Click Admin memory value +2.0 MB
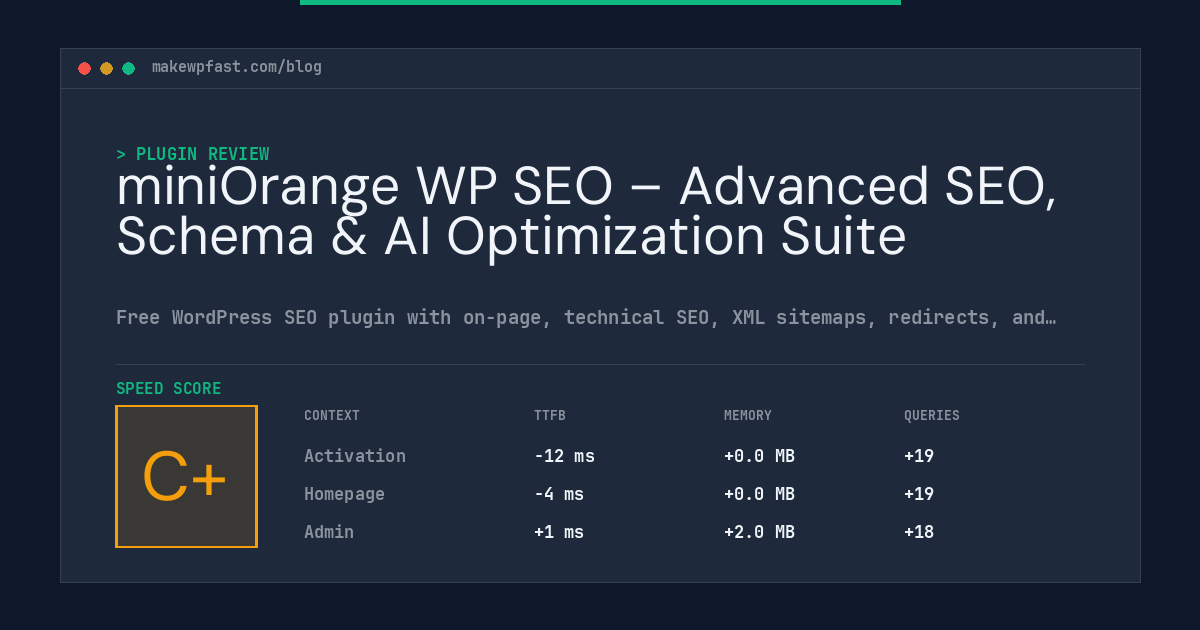The image size is (1200, 630). [759, 532]
